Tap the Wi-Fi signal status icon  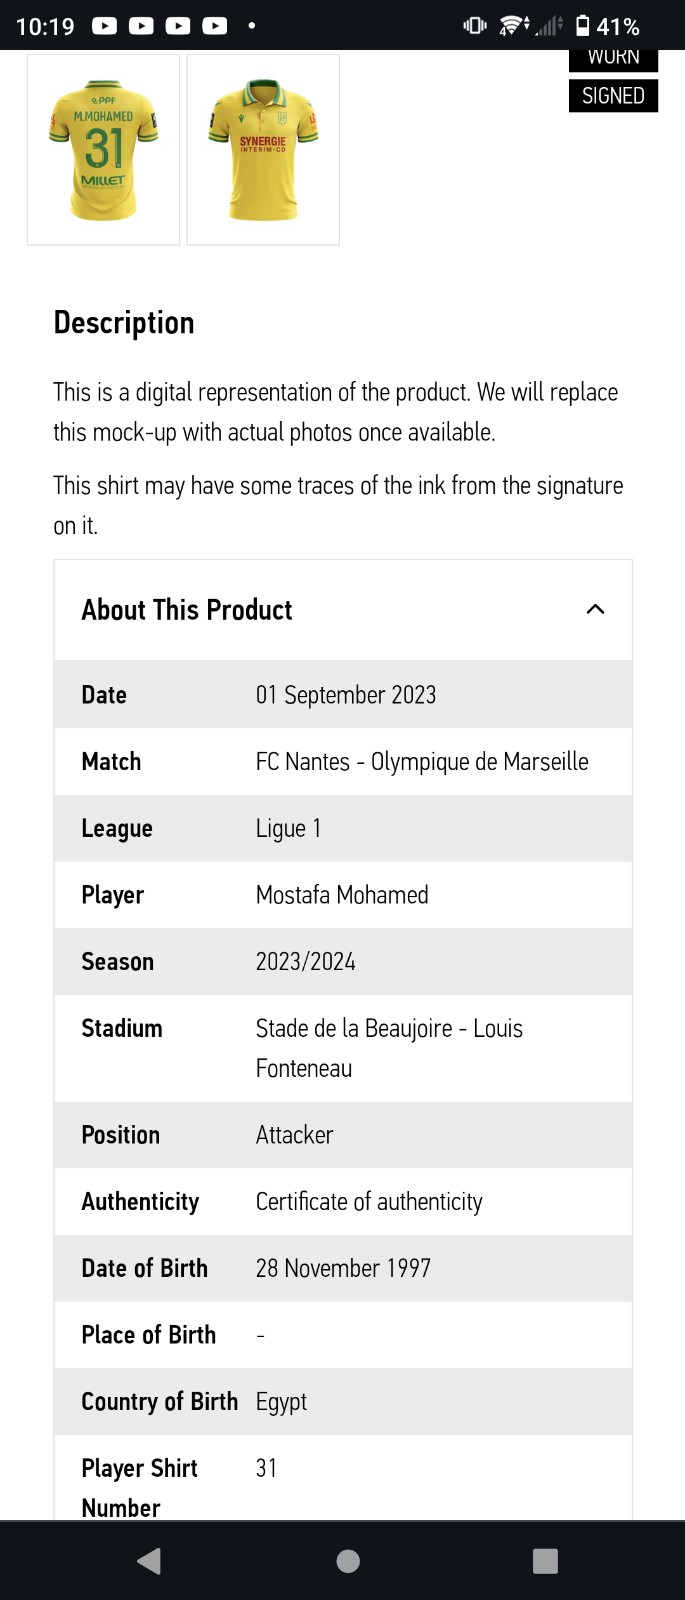point(514,26)
